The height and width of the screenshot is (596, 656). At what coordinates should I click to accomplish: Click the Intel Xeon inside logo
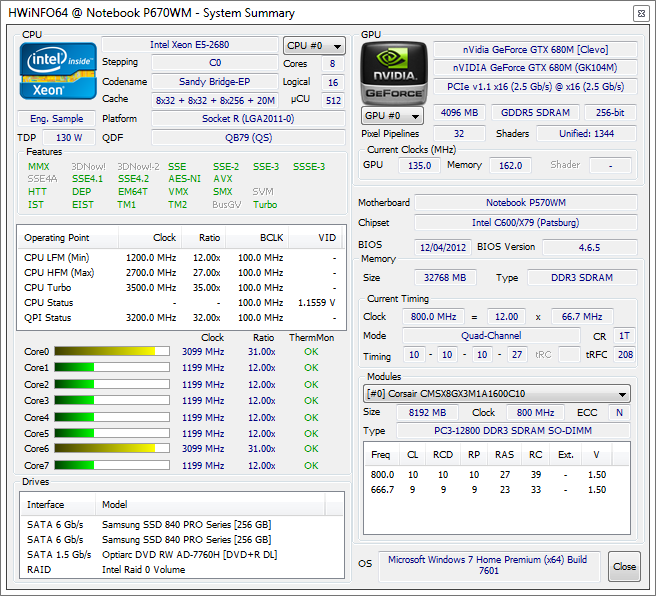(58, 71)
